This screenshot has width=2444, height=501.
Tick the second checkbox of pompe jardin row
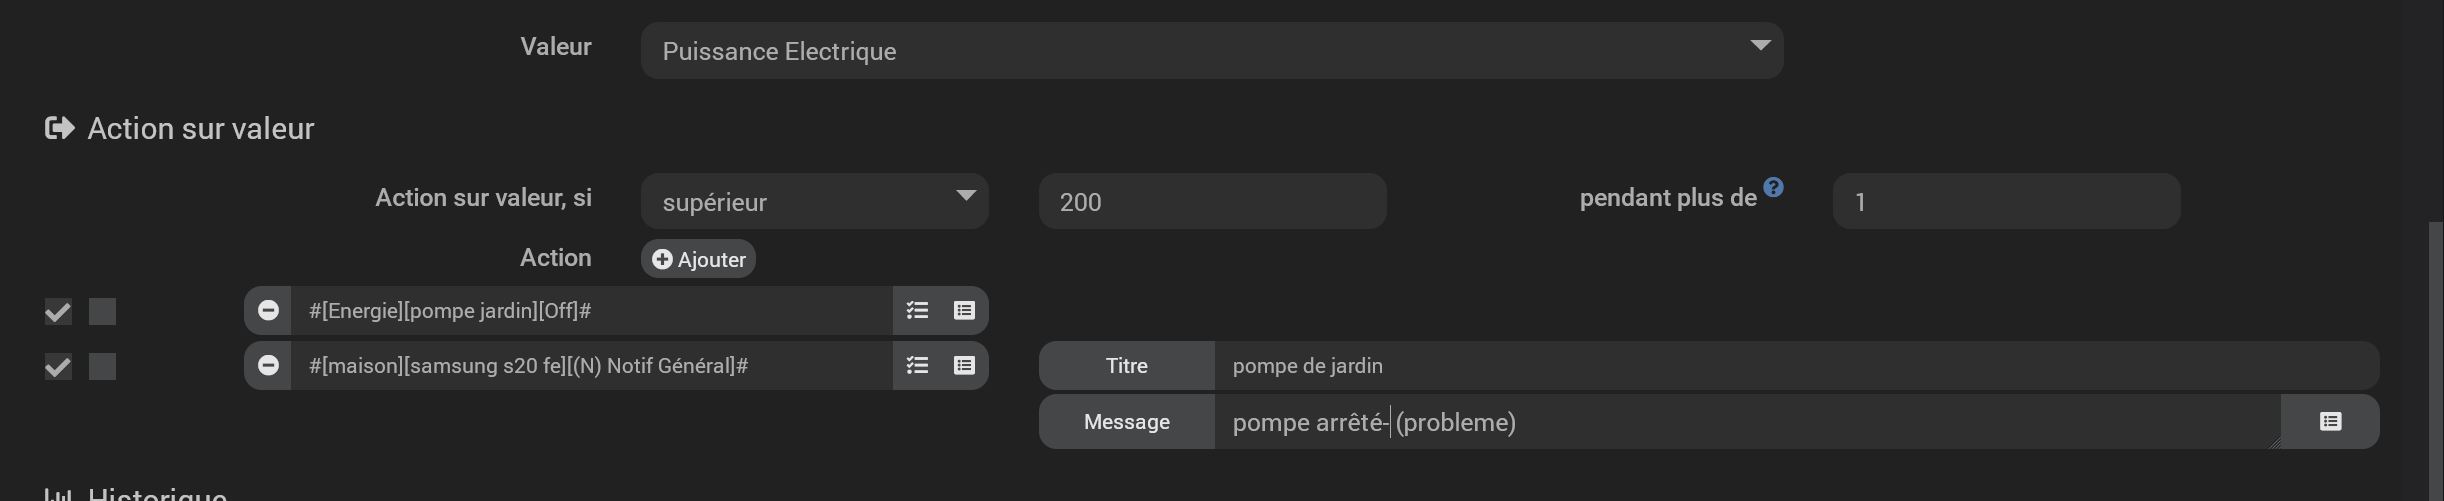point(102,312)
